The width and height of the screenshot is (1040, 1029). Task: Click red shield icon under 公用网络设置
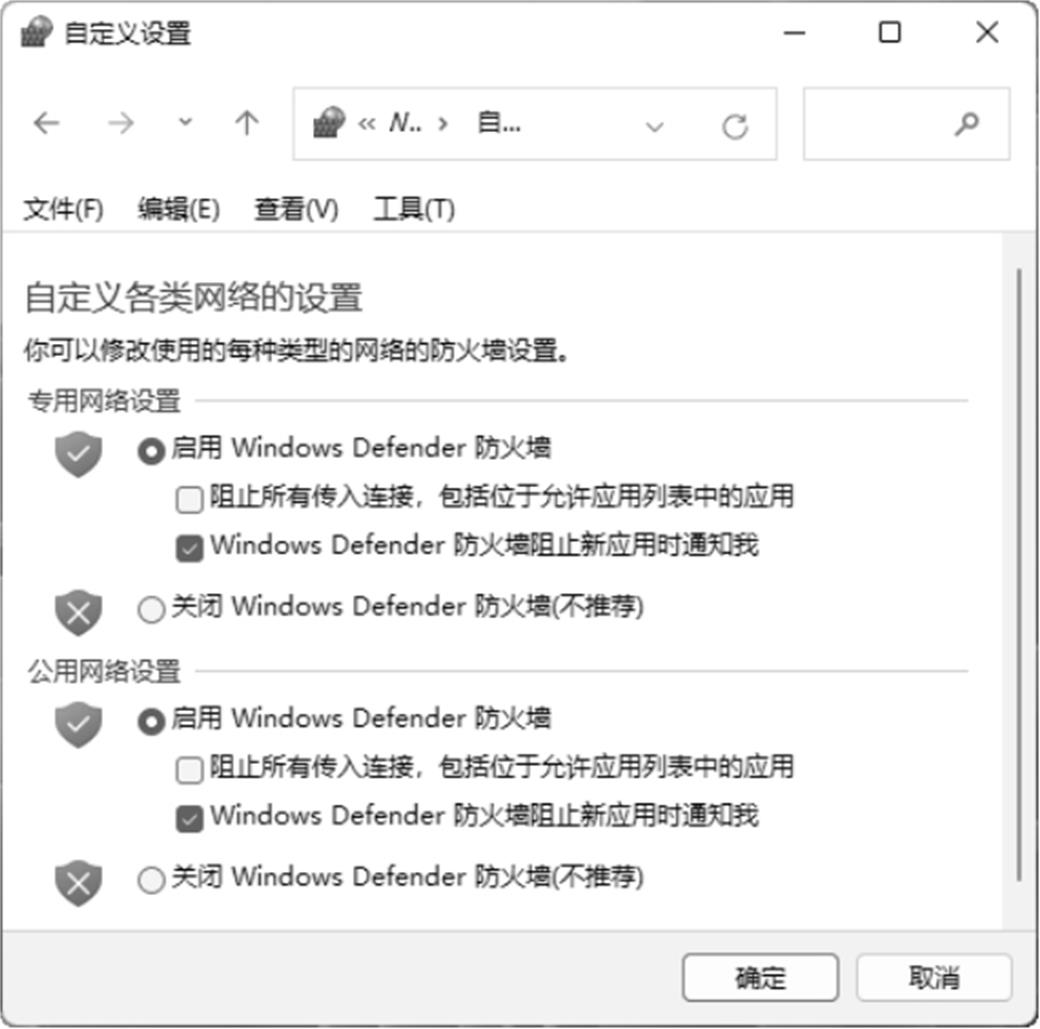click(78, 883)
